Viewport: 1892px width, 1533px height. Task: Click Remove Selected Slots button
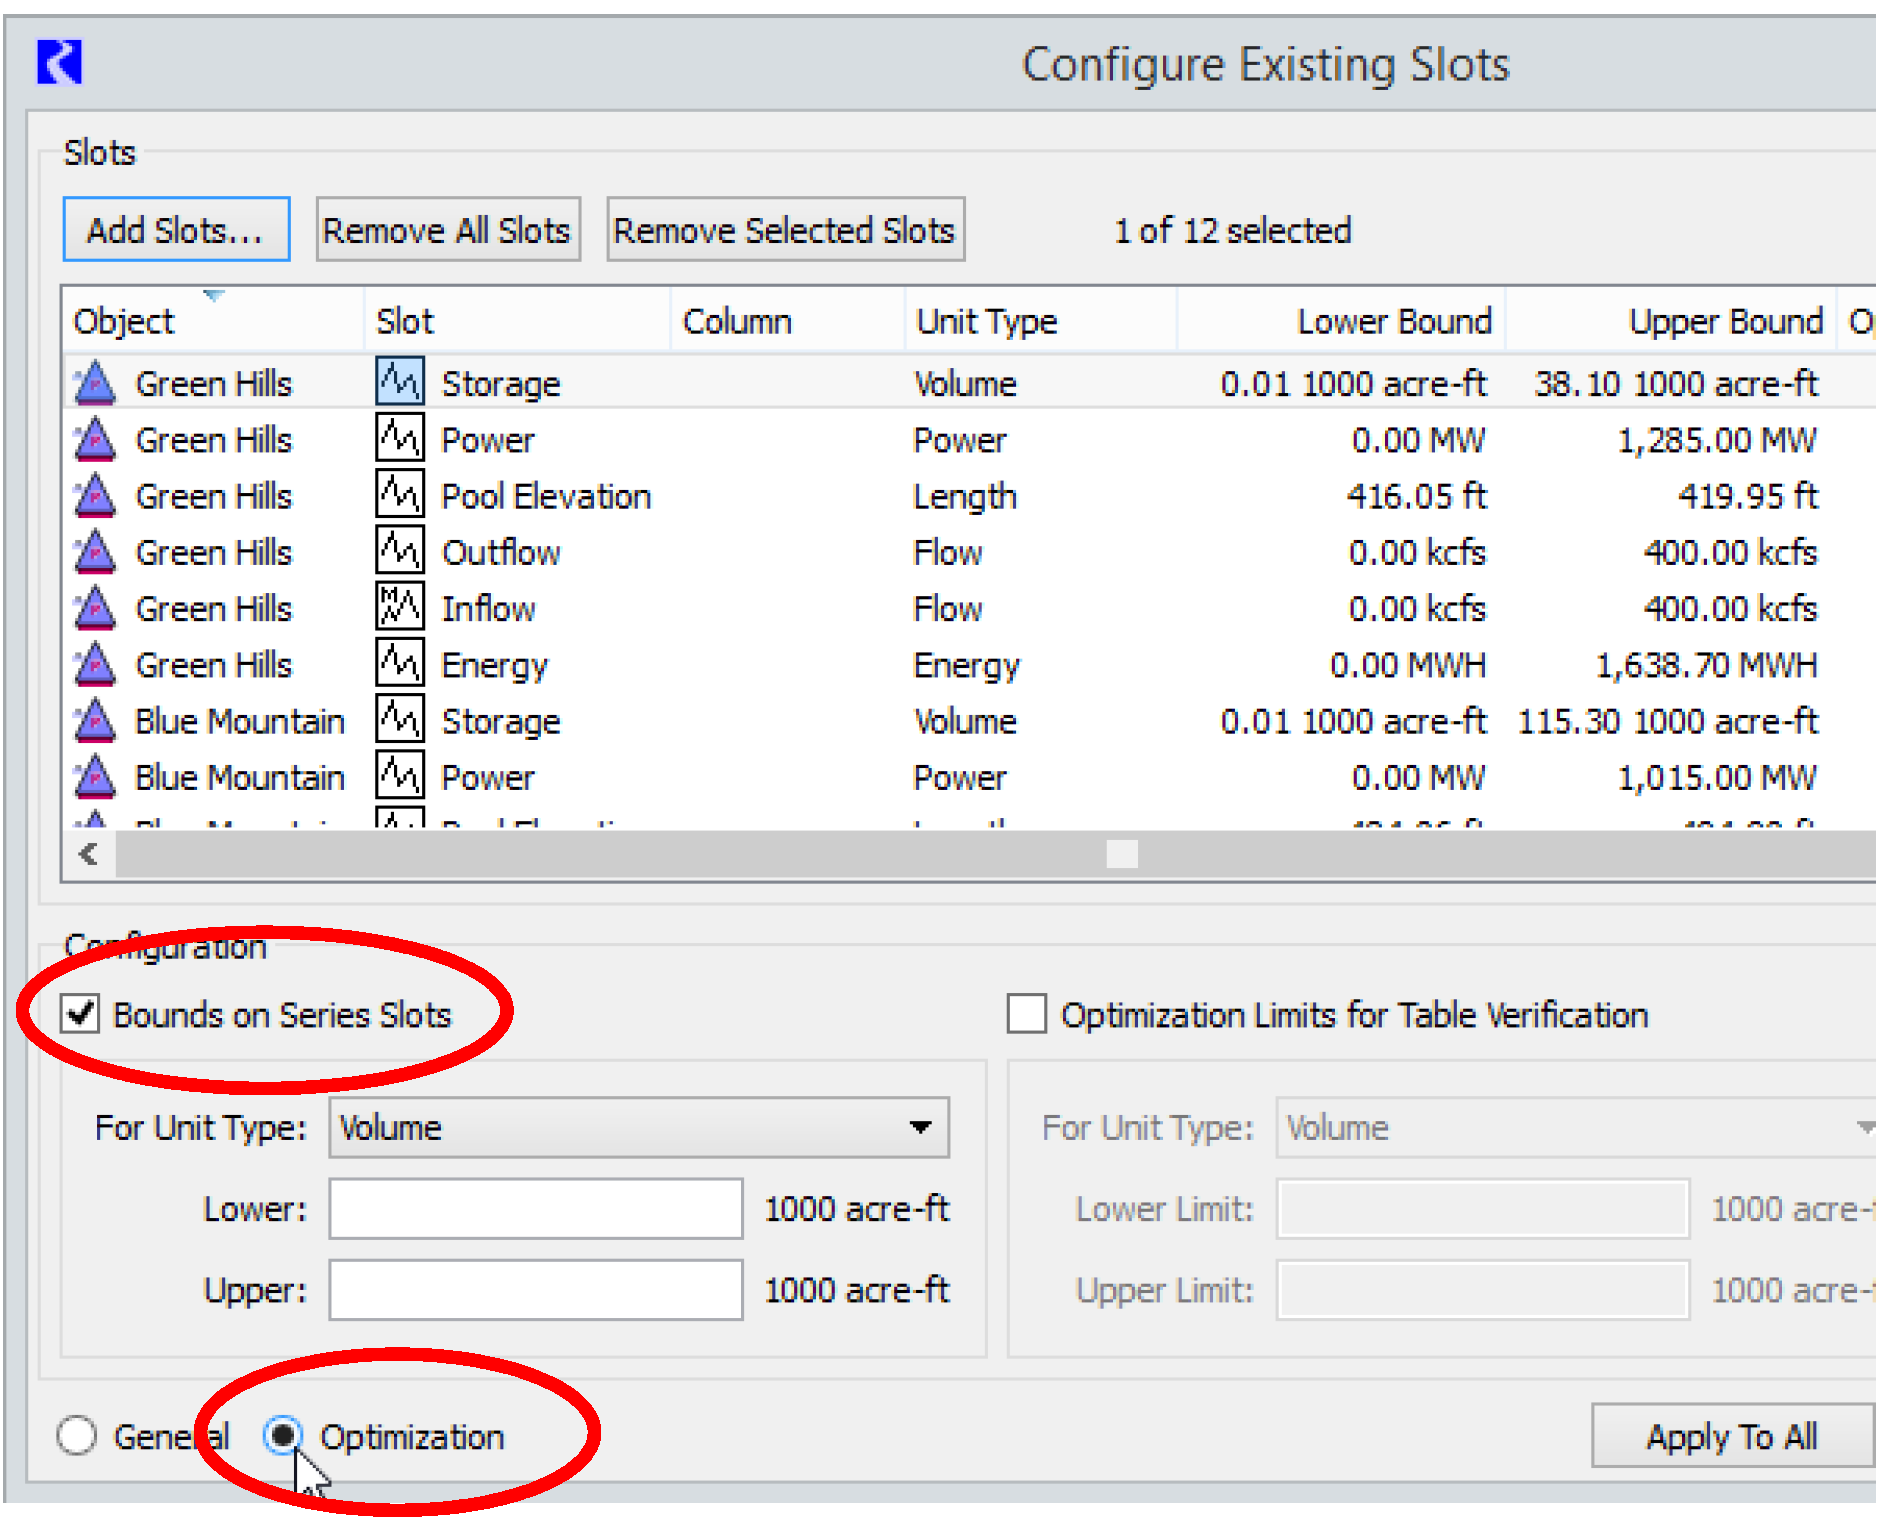[x=785, y=230]
